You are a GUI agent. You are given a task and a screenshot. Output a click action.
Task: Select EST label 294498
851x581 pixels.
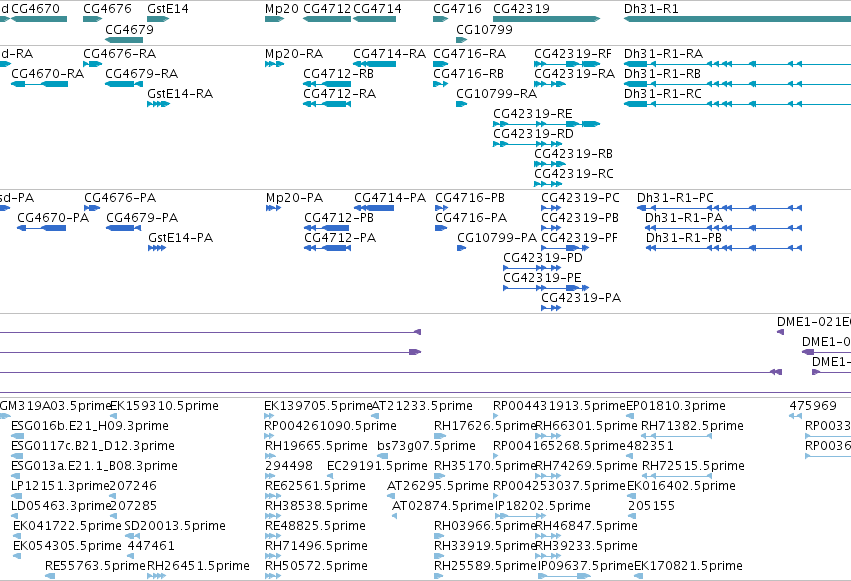[x=289, y=466]
